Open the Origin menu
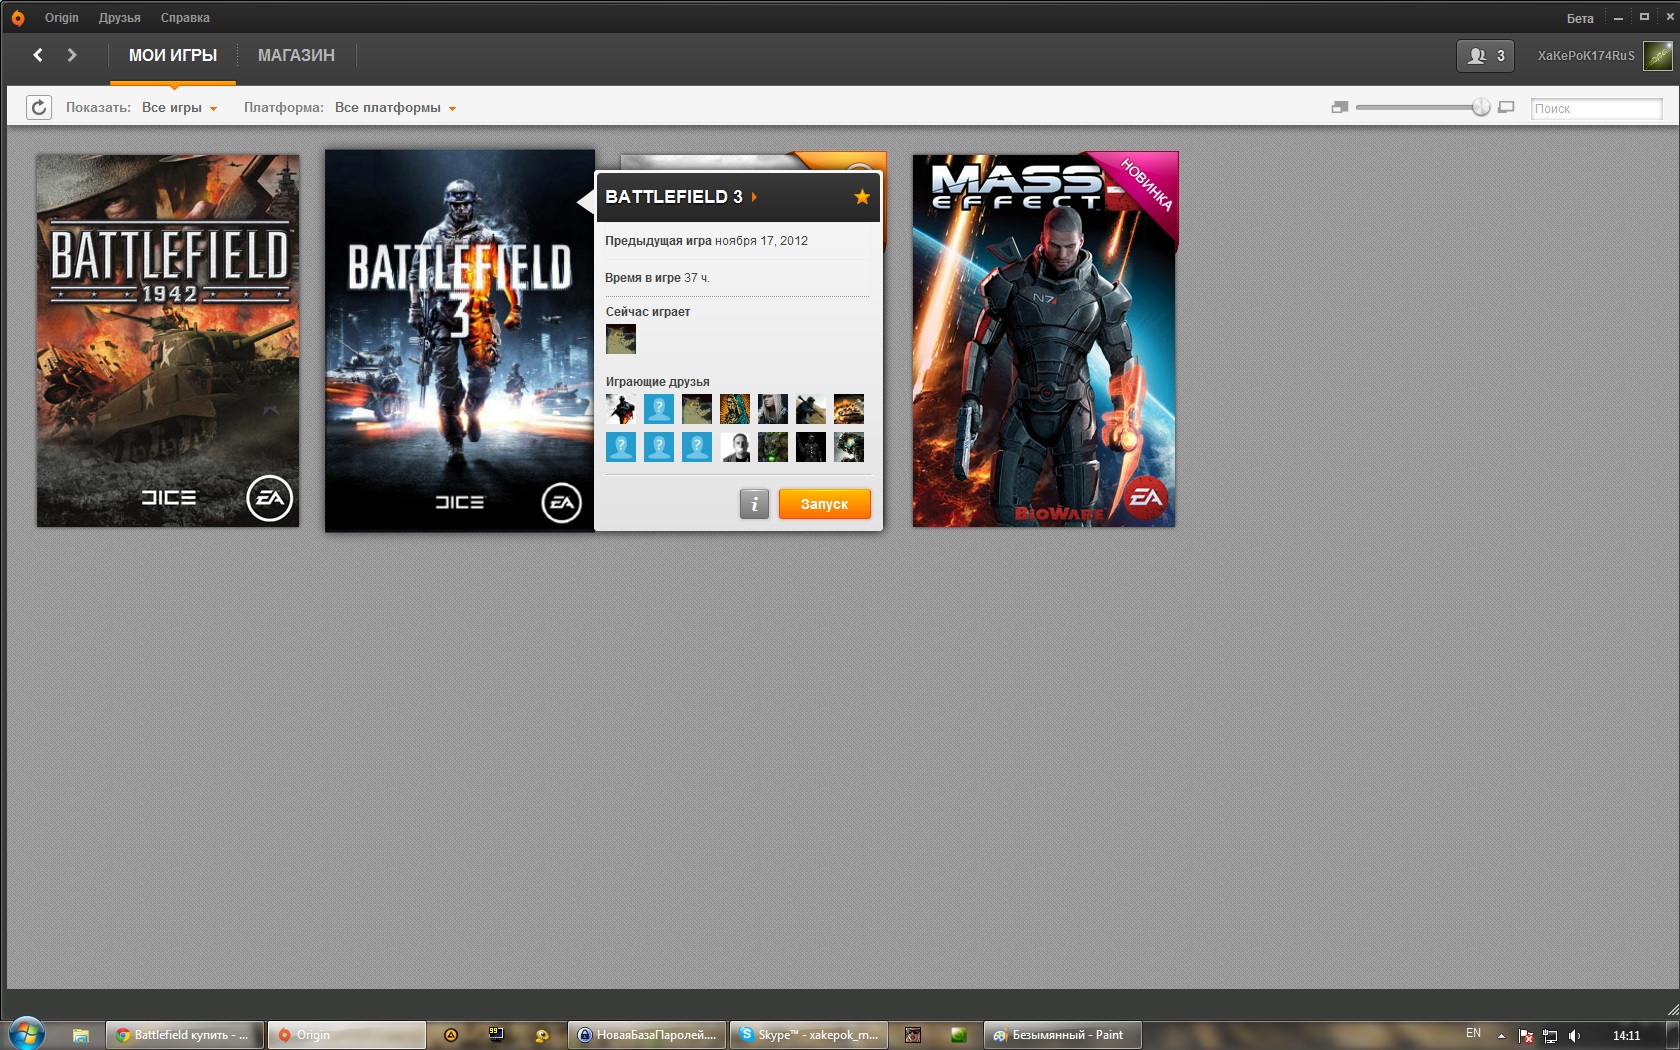Viewport: 1680px width, 1050px height. click(x=61, y=18)
